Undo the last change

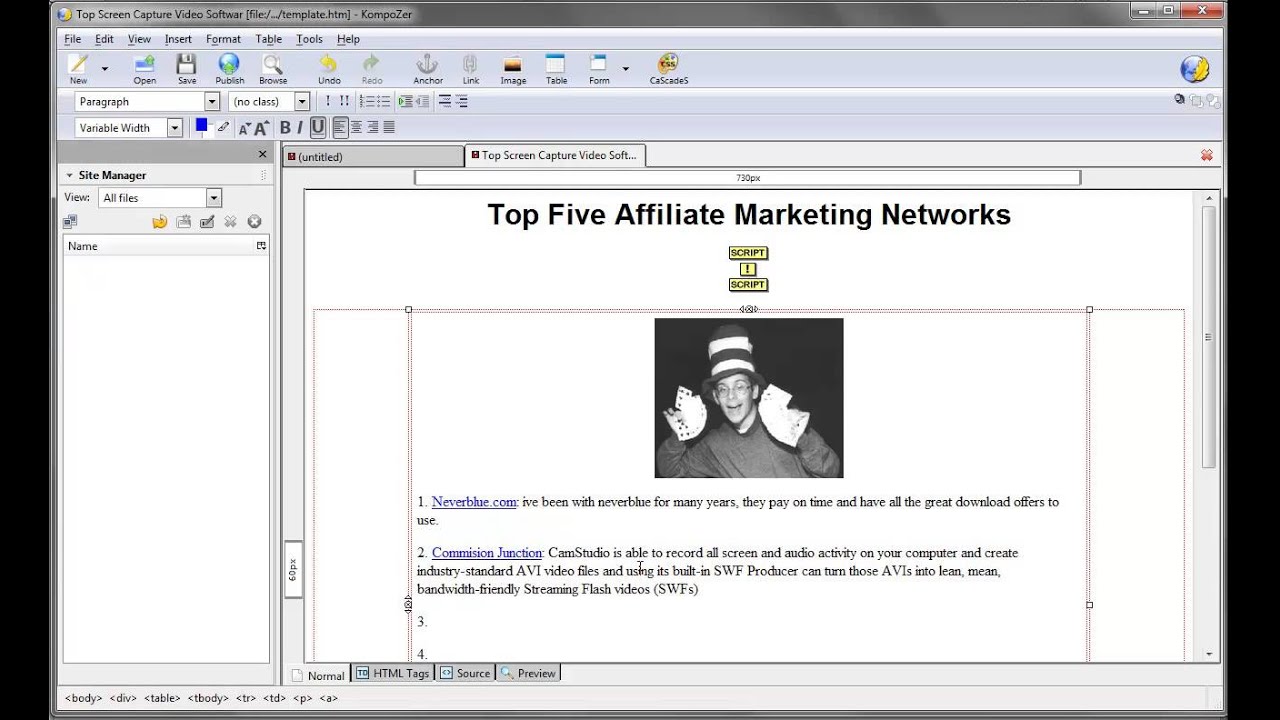[x=329, y=68]
